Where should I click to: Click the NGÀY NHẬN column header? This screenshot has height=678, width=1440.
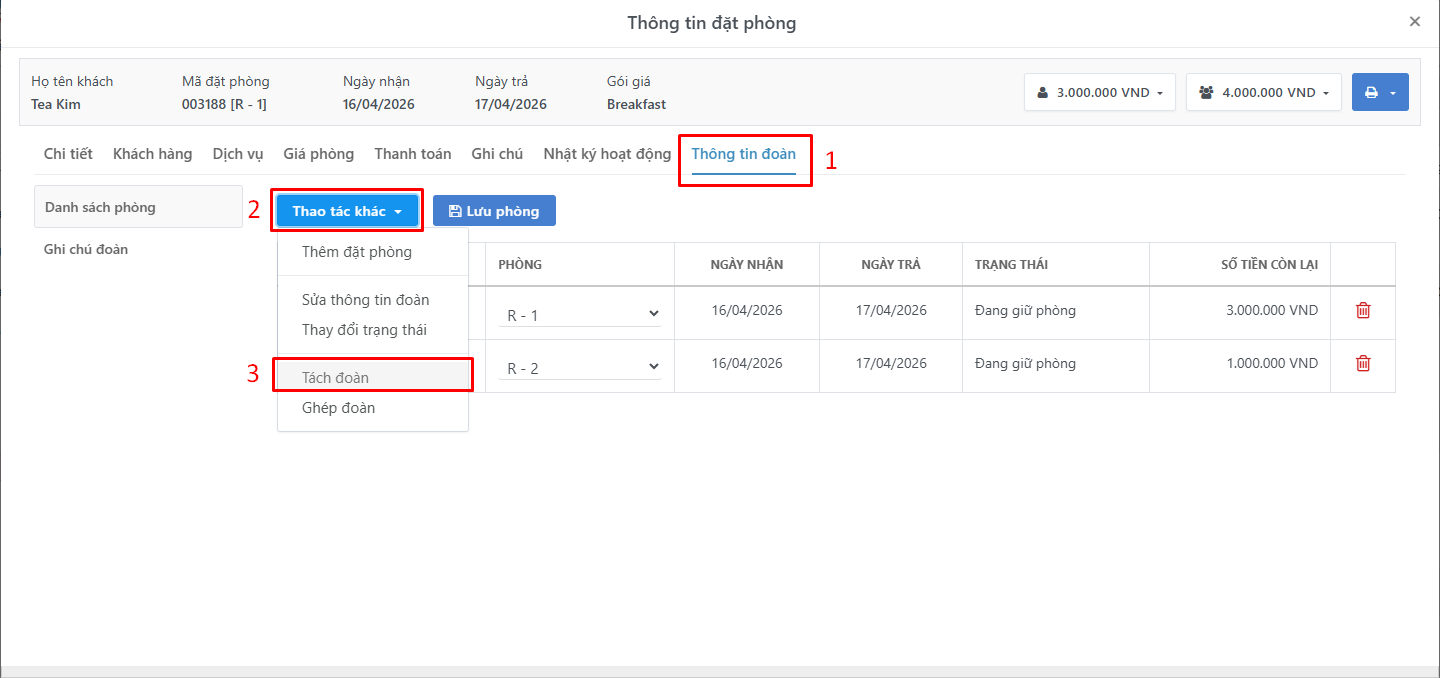747,265
